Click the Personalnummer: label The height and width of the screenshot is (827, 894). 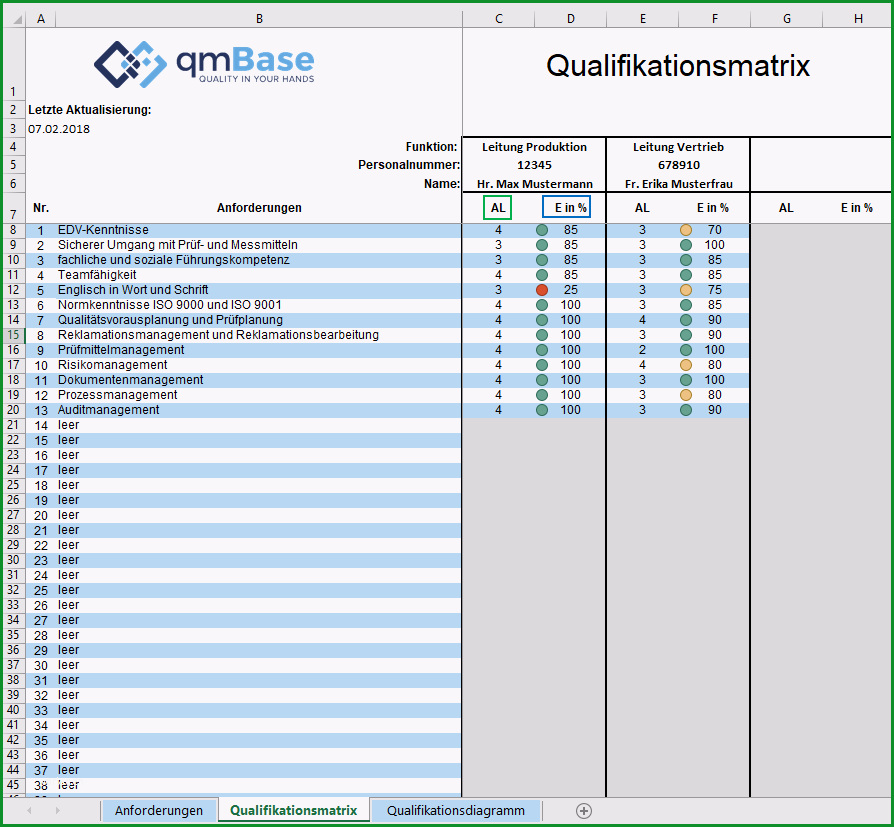pyautogui.click(x=409, y=165)
